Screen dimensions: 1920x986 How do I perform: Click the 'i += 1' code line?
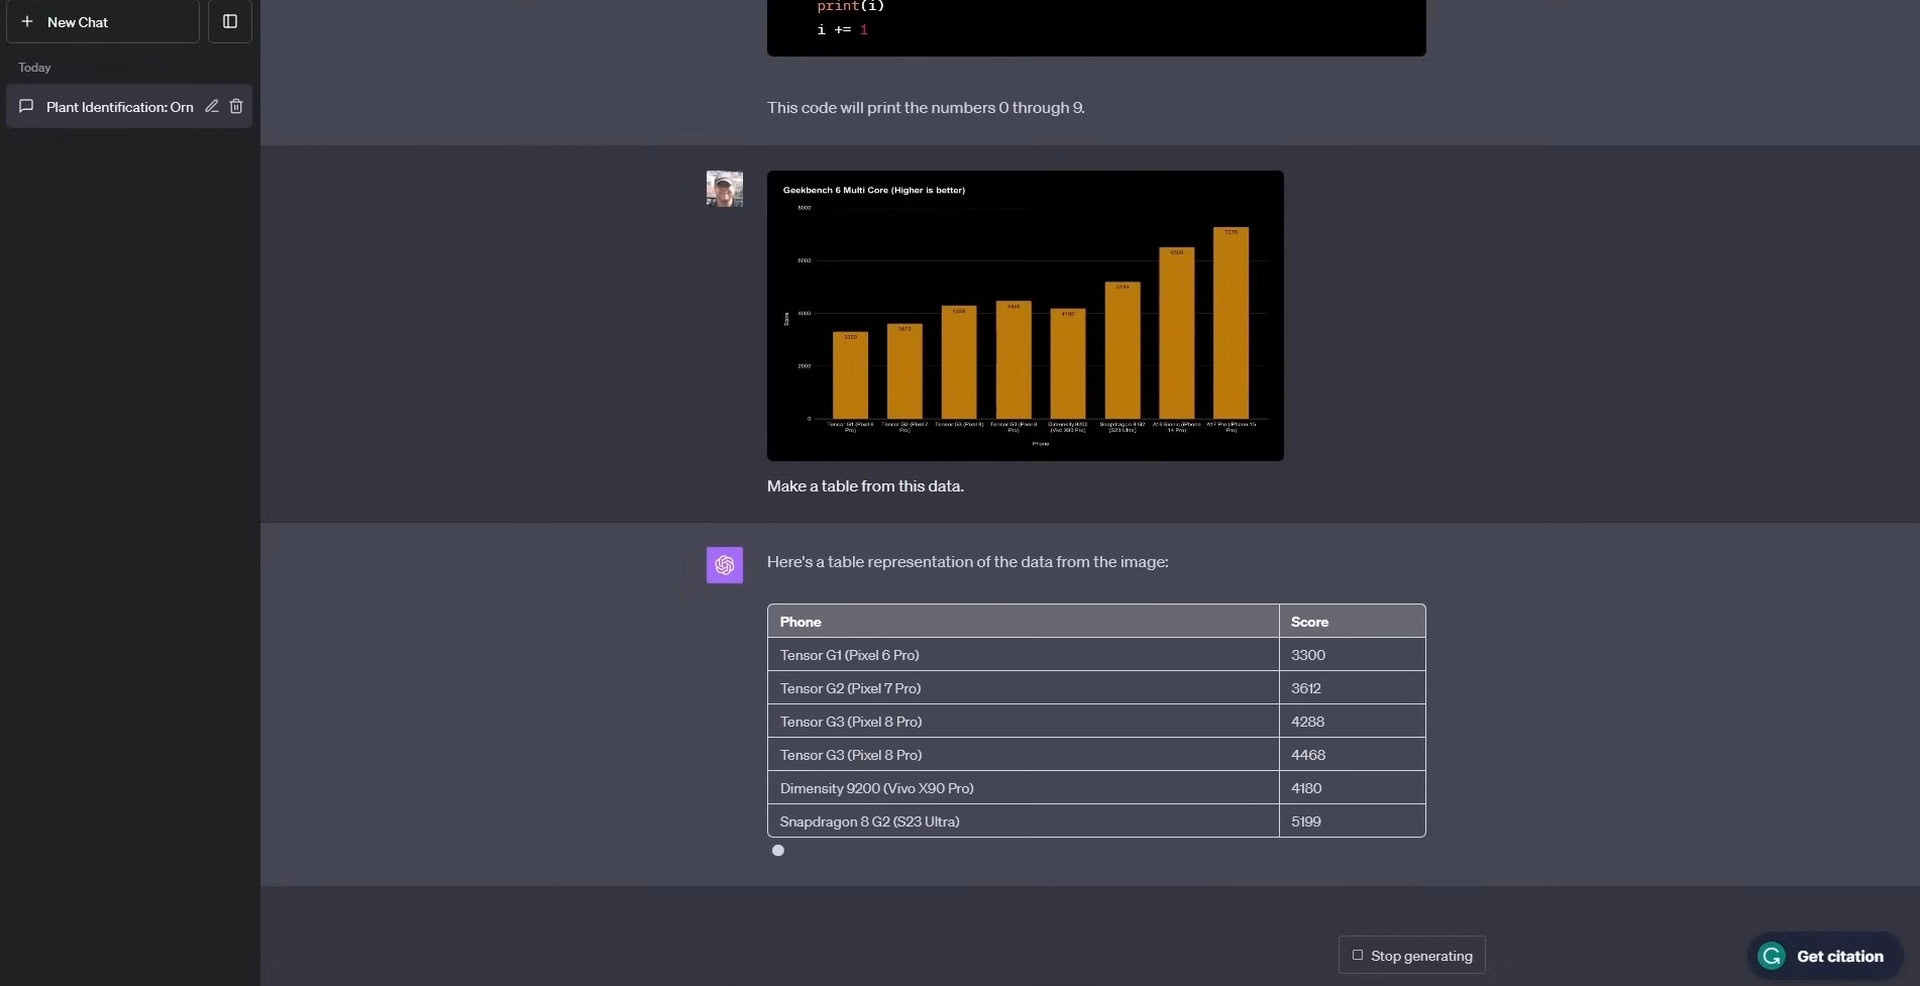pyautogui.click(x=842, y=30)
